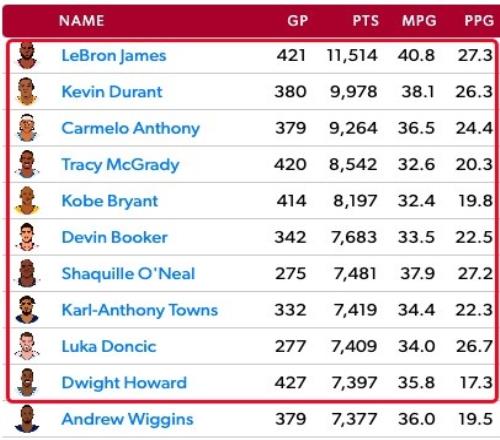Screen dimensions: 500x440
Task: Open the Dwight Howard name link
Action: 124,383
